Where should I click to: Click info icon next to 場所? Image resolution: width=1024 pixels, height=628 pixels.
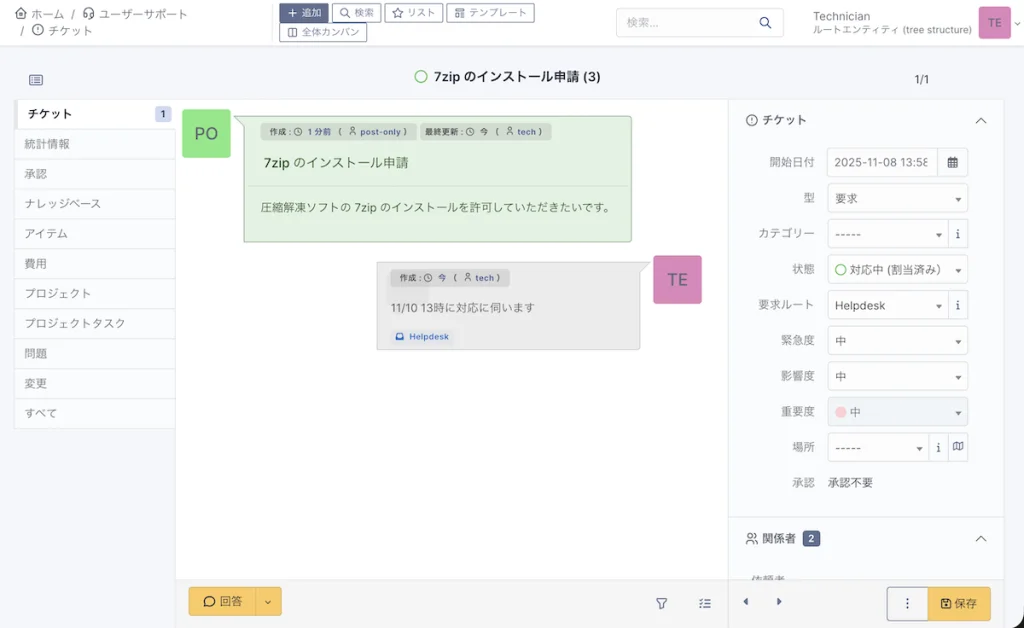coord(938,448)
